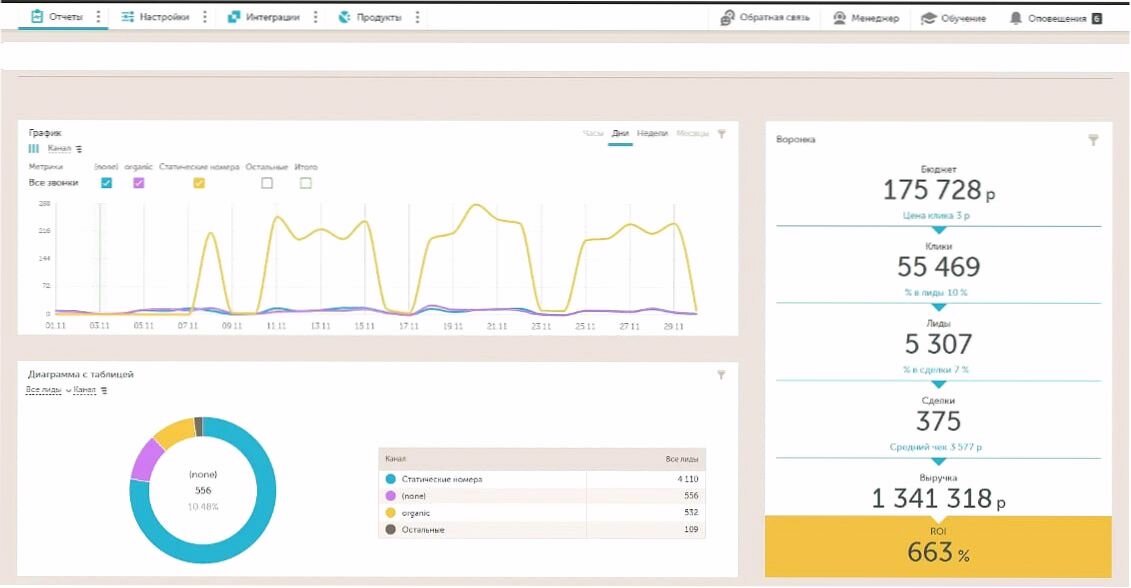Viewport: 1131px width, 588px height.
Task: Click the Продукты globe icon
Action: [345, 17]
